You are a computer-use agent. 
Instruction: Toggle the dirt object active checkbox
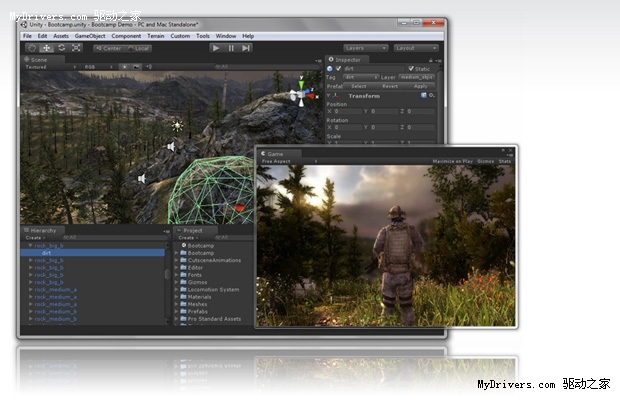pyautogui.click(x=338, y=68)
